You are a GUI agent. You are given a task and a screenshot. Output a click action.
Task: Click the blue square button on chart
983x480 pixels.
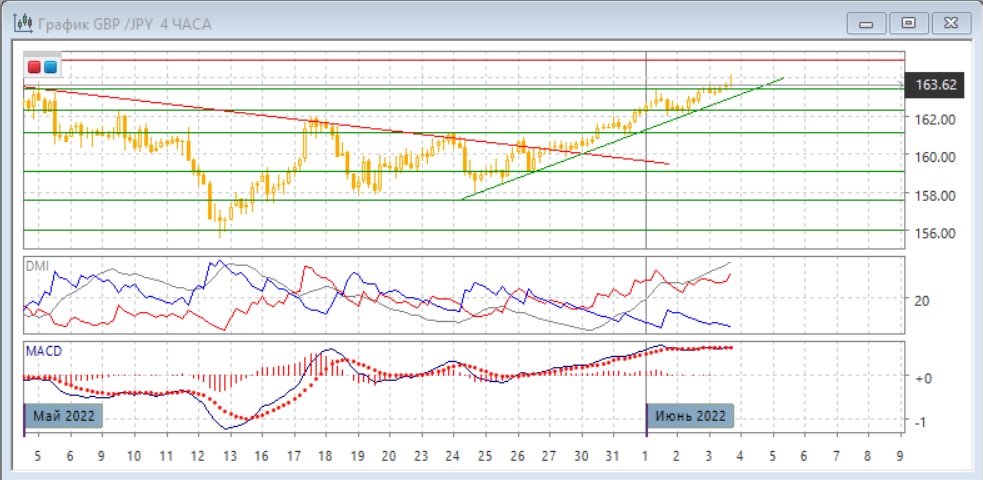click(x=50, y=67)
